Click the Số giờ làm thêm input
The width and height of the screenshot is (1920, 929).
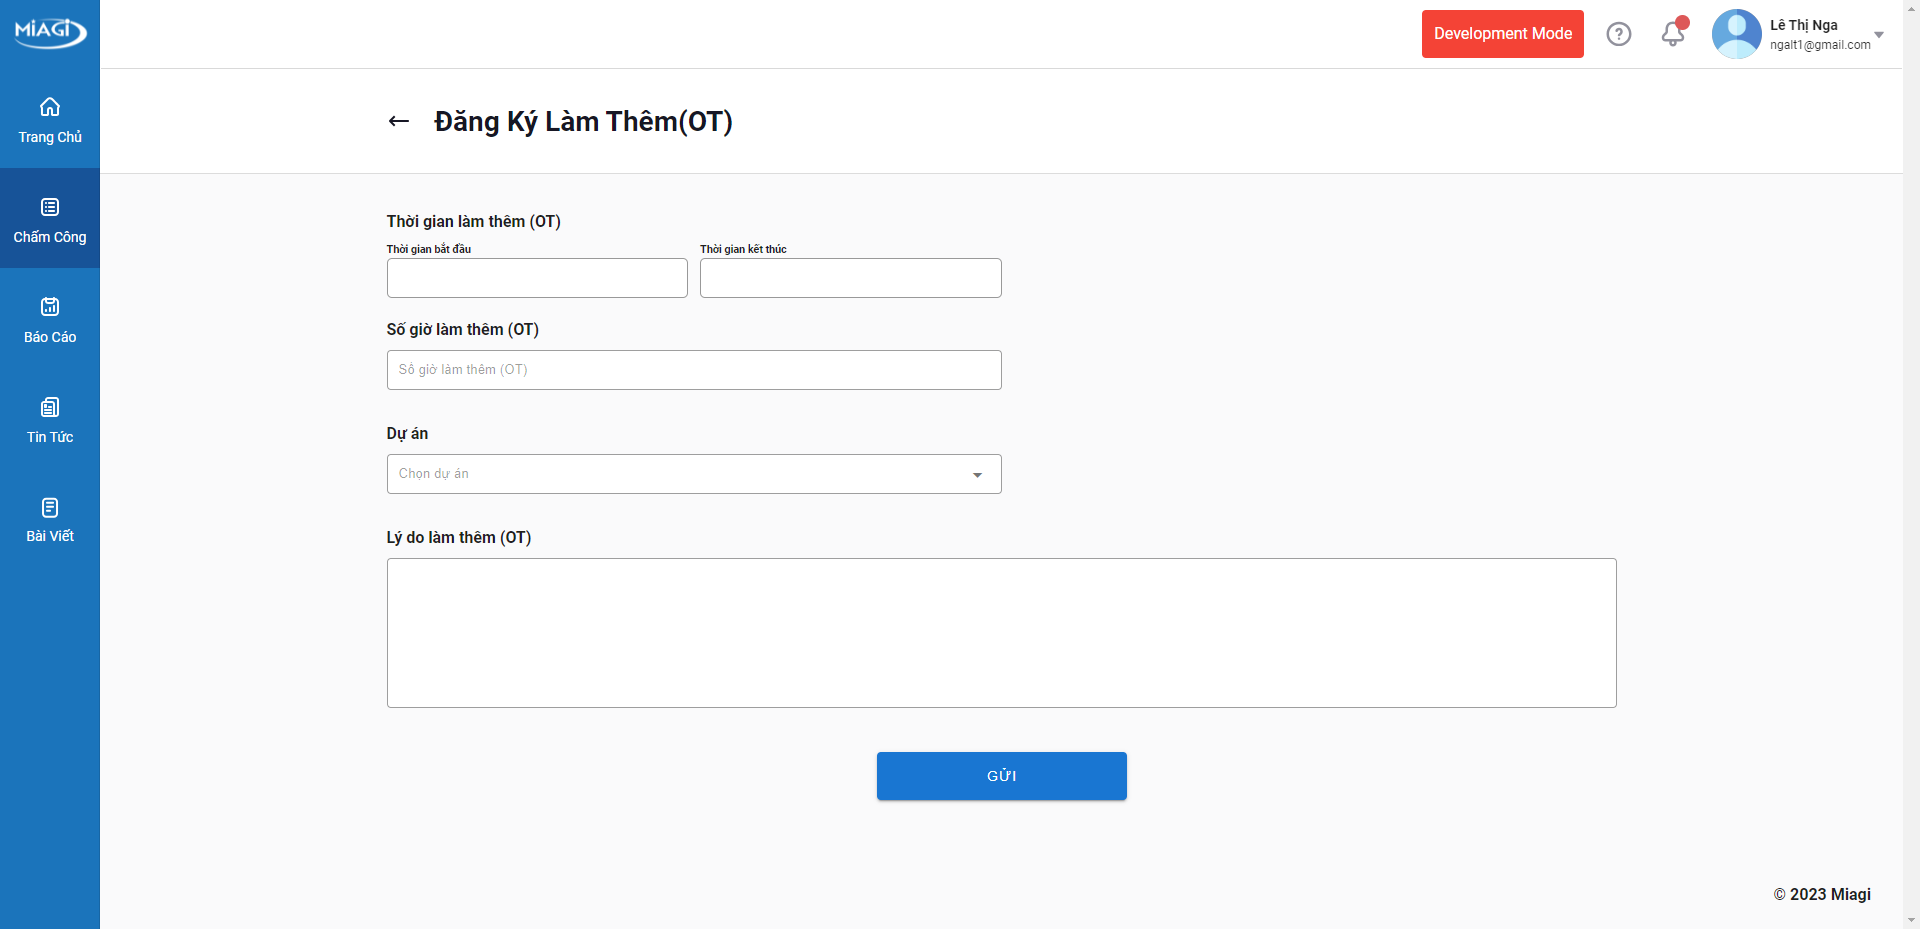[x=694, y=370]
